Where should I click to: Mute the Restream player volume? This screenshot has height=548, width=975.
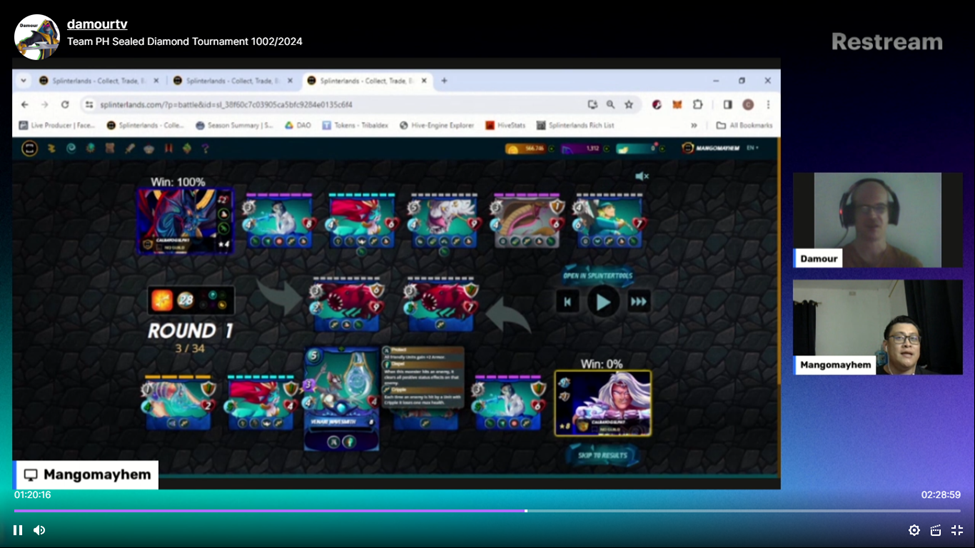click(40, 530)
